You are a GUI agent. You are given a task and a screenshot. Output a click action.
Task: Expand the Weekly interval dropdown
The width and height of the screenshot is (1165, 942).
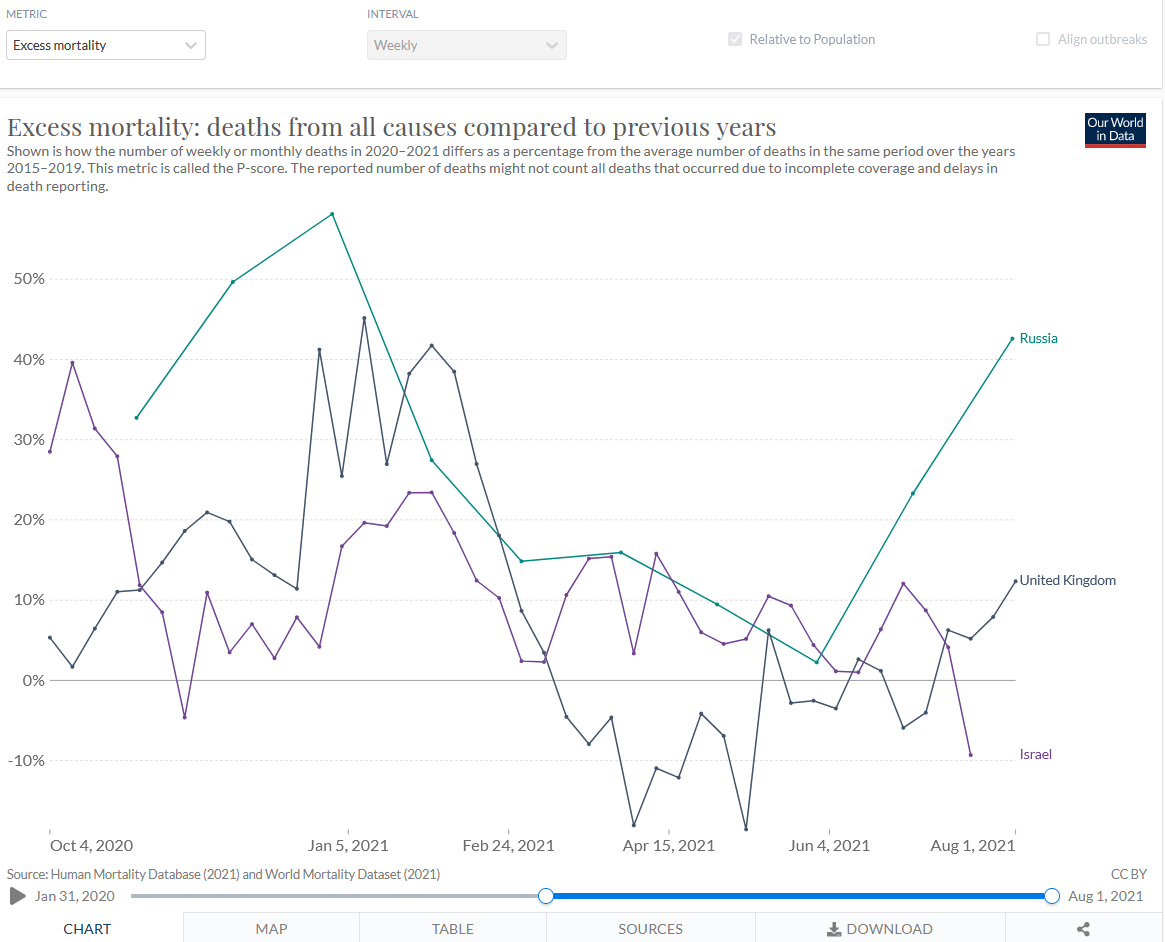point(466,45)
